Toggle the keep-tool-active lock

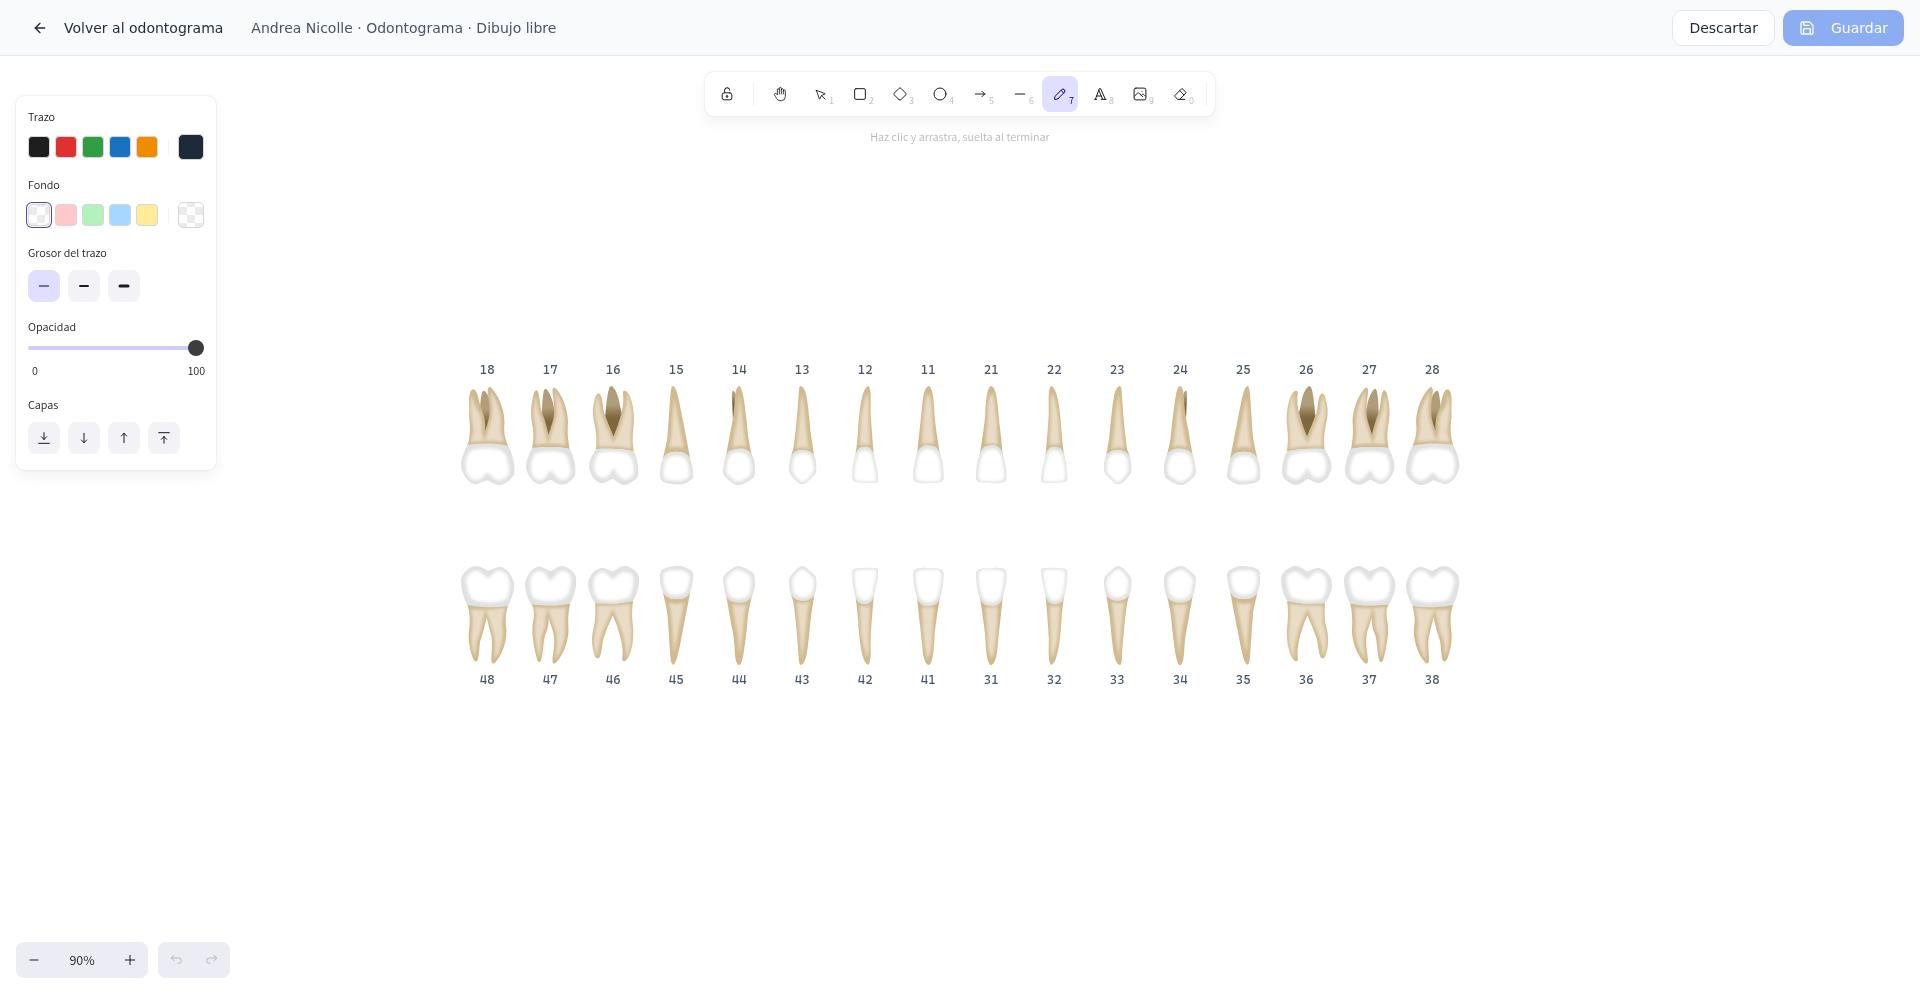coord(727,94)
